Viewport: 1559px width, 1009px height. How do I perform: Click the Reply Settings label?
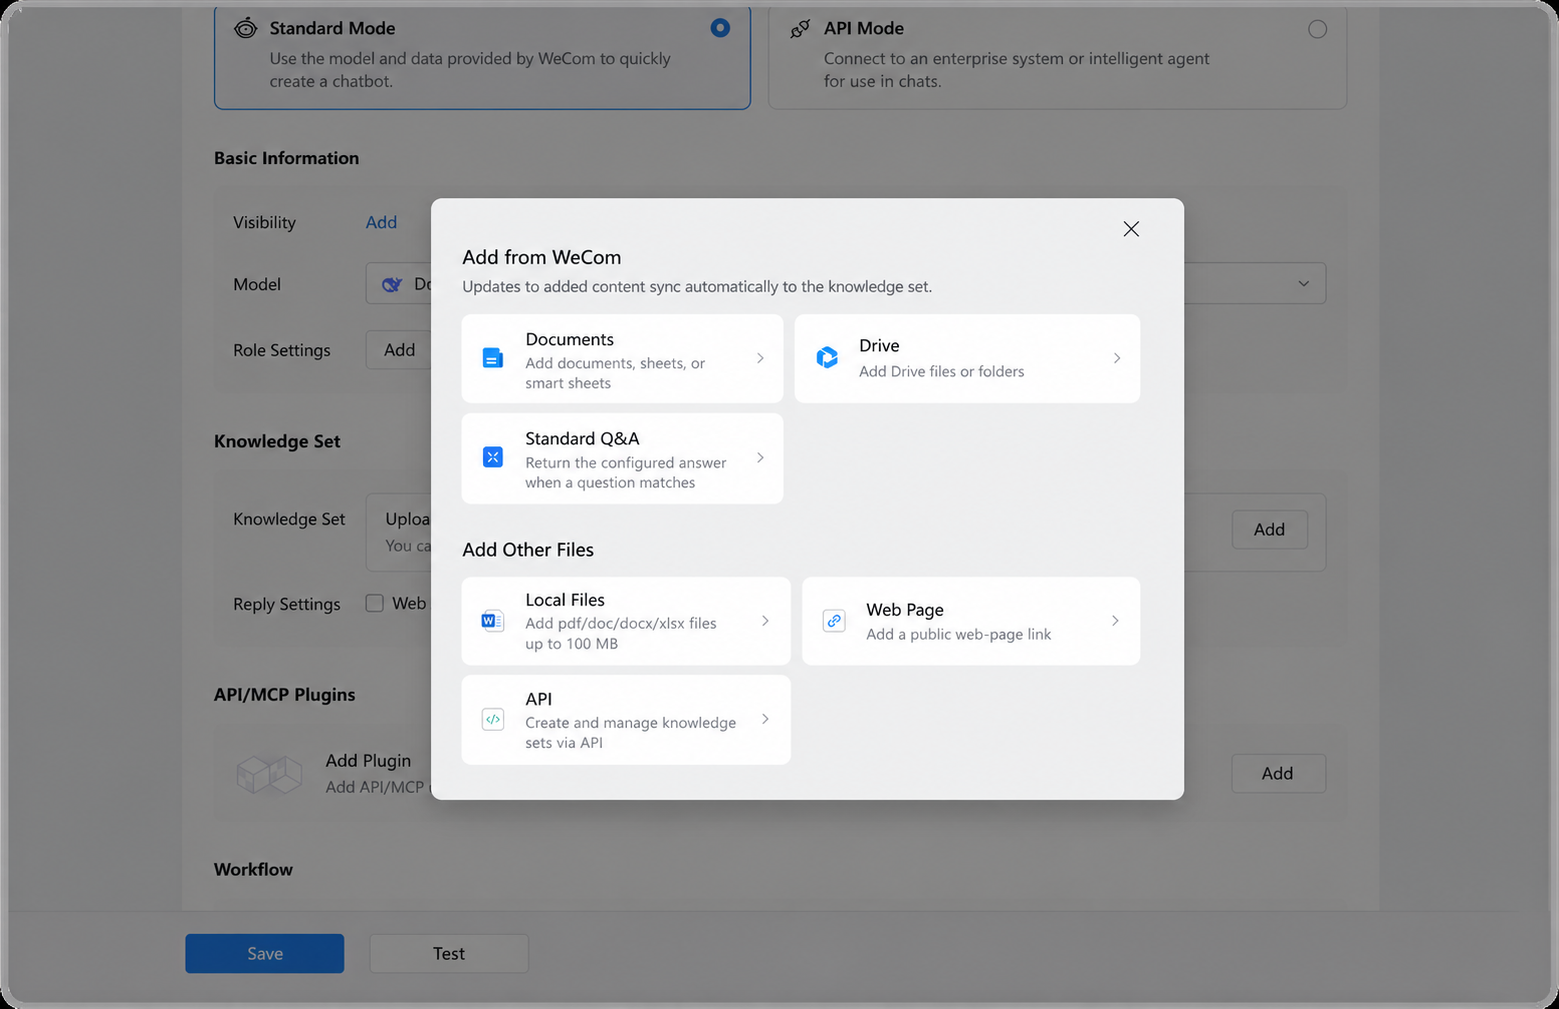click(x=286, y=604)
